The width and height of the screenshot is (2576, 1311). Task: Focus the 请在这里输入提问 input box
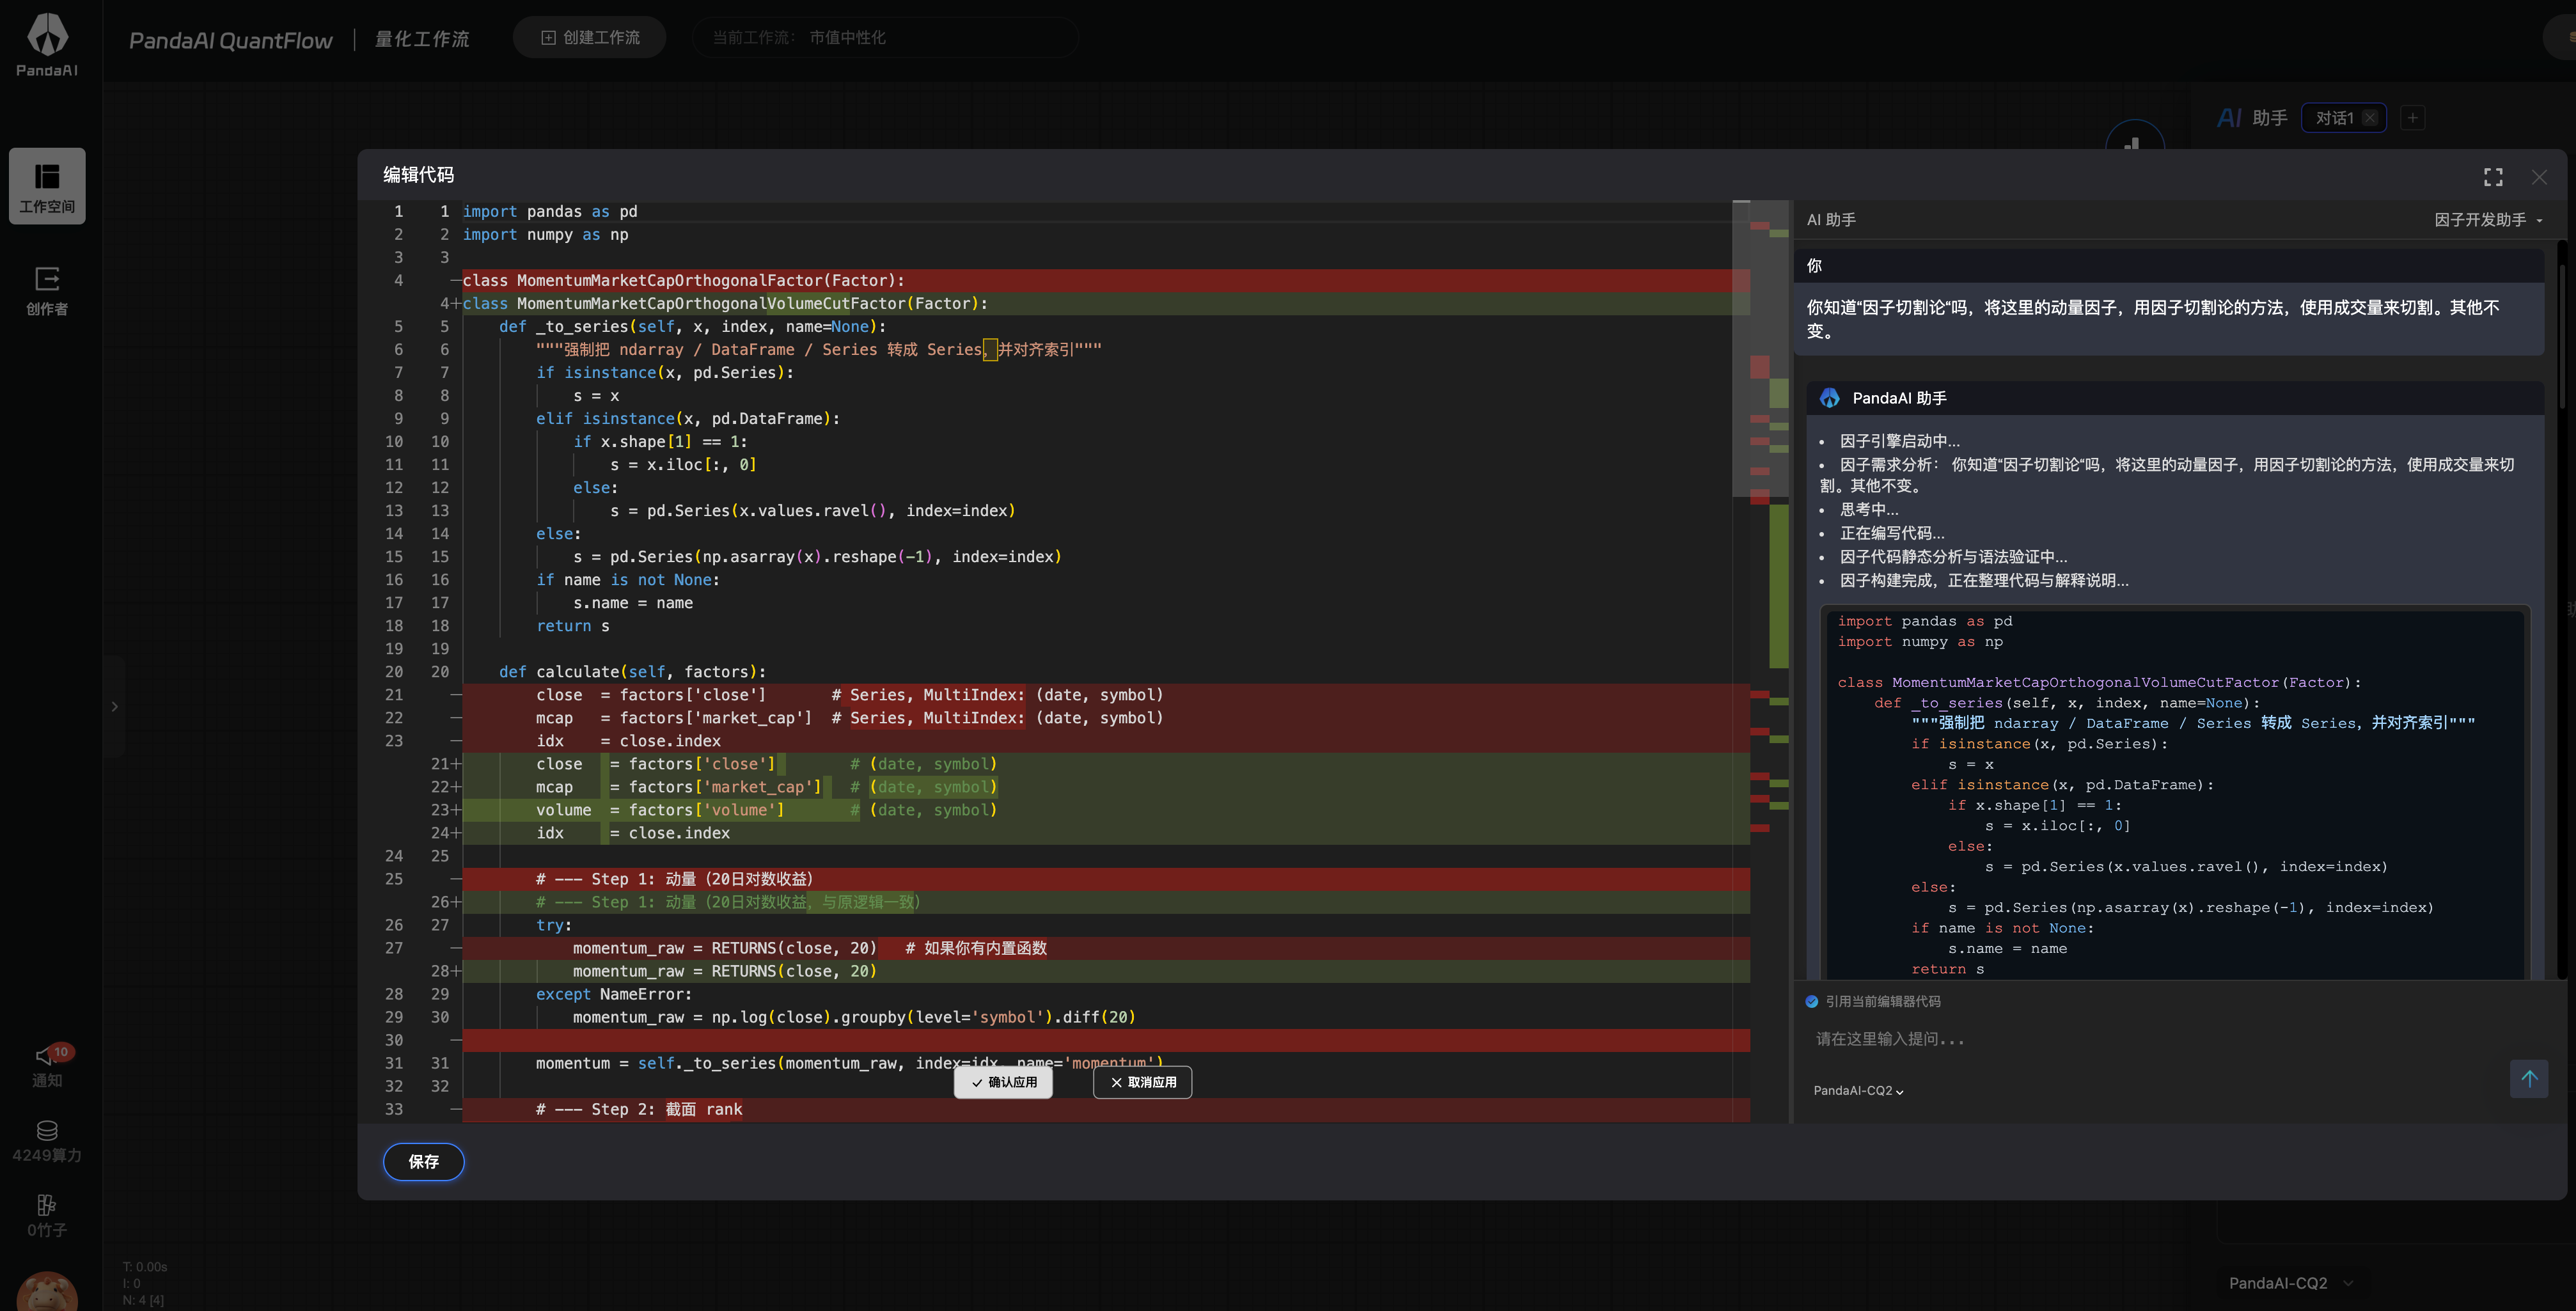(x=2150, y=1040)
